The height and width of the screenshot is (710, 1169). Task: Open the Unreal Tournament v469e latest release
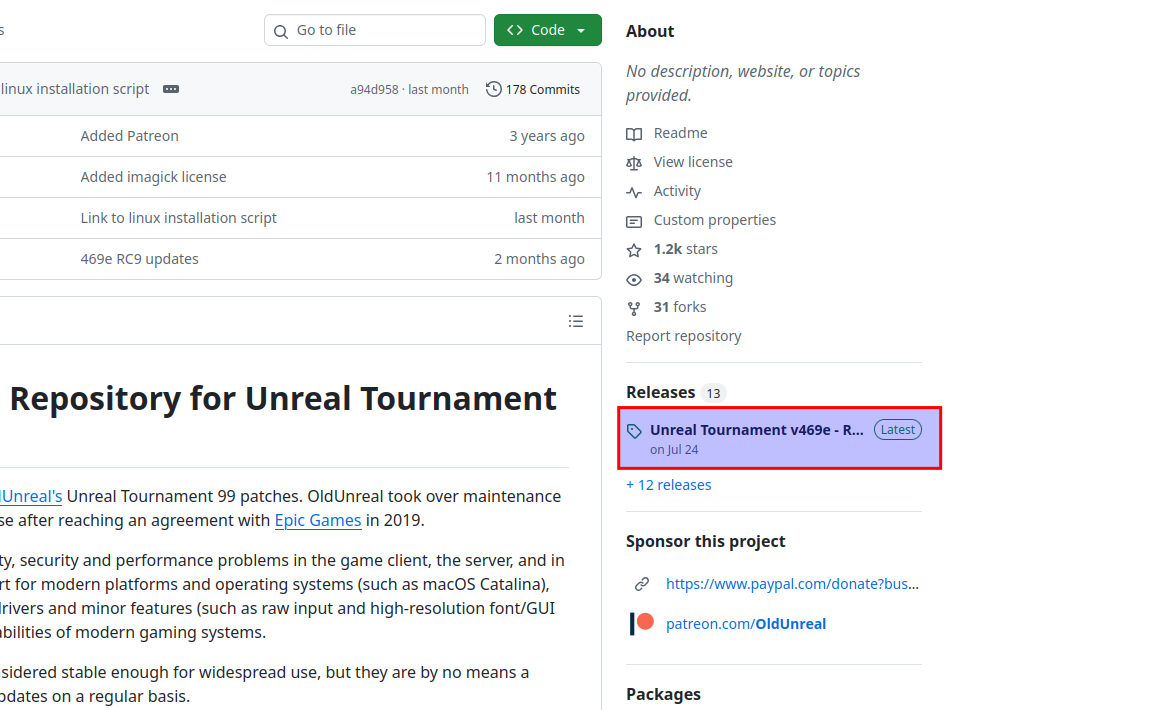(x=757, y=430)
